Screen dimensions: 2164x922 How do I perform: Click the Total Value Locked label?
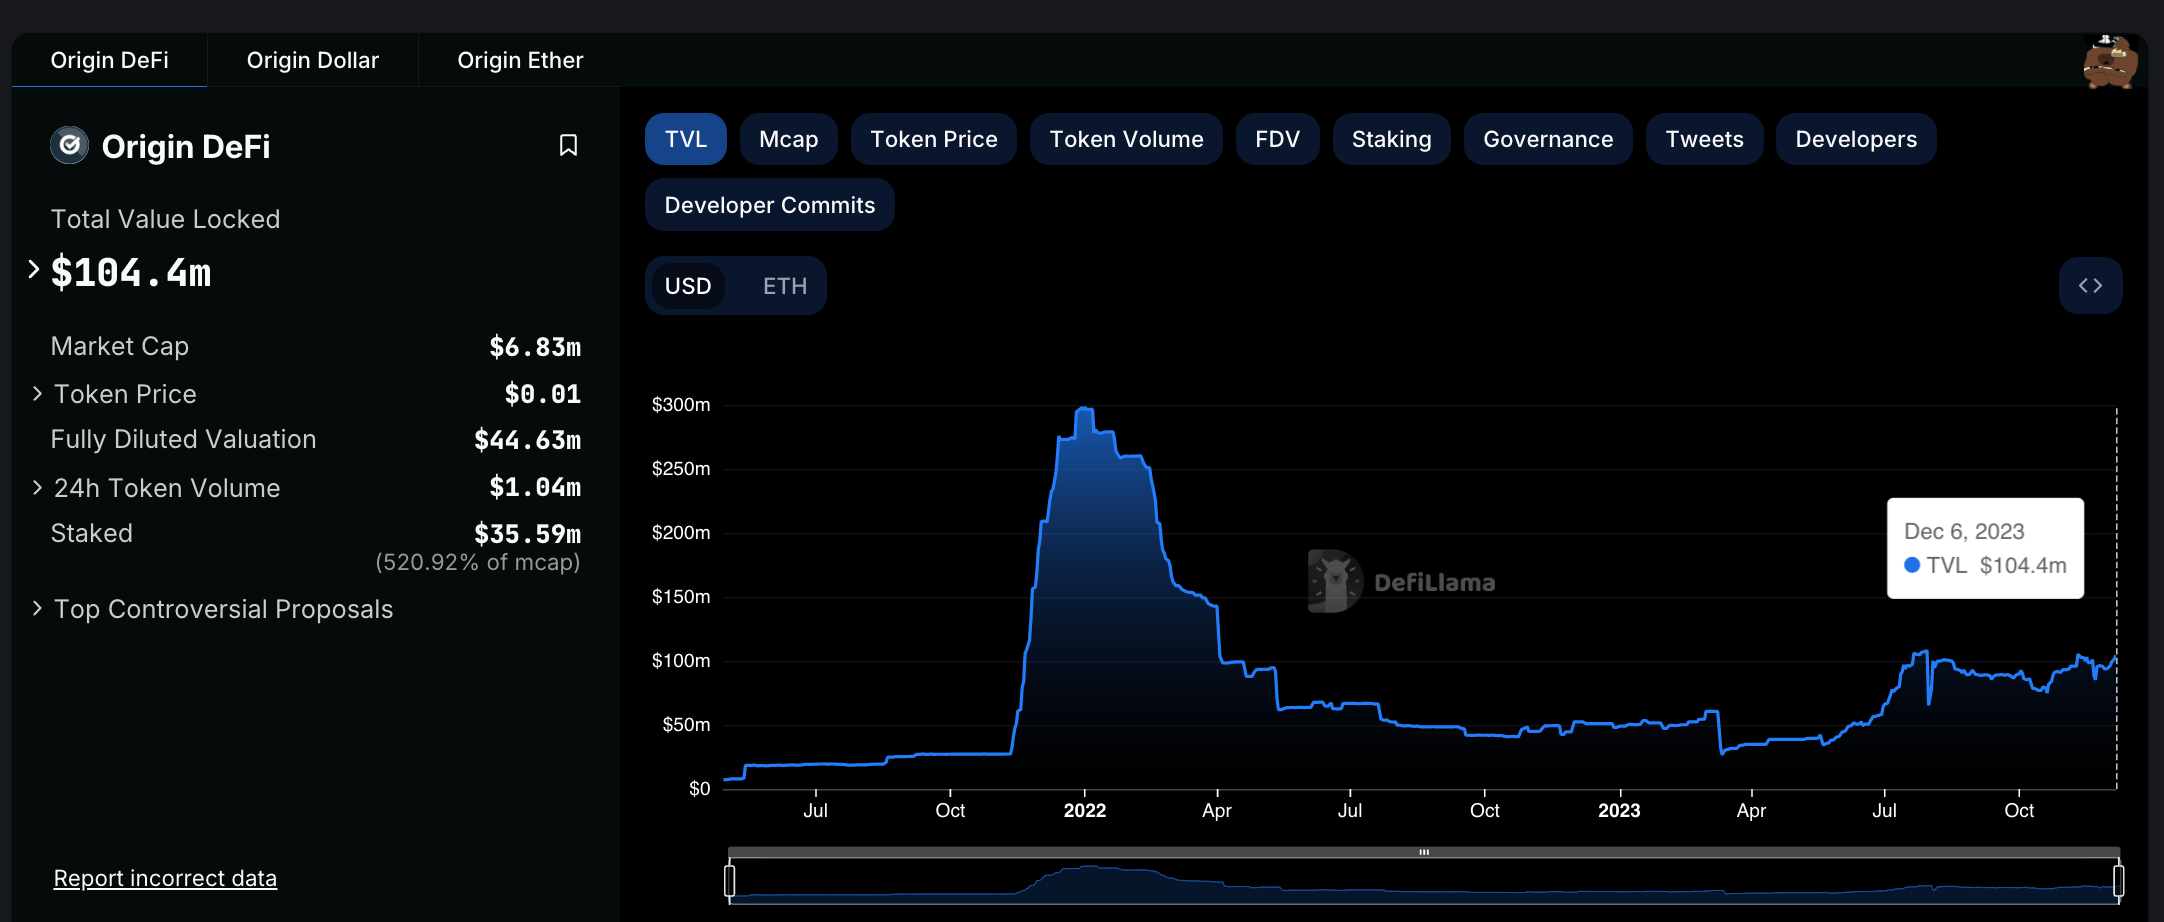point(166,219)
